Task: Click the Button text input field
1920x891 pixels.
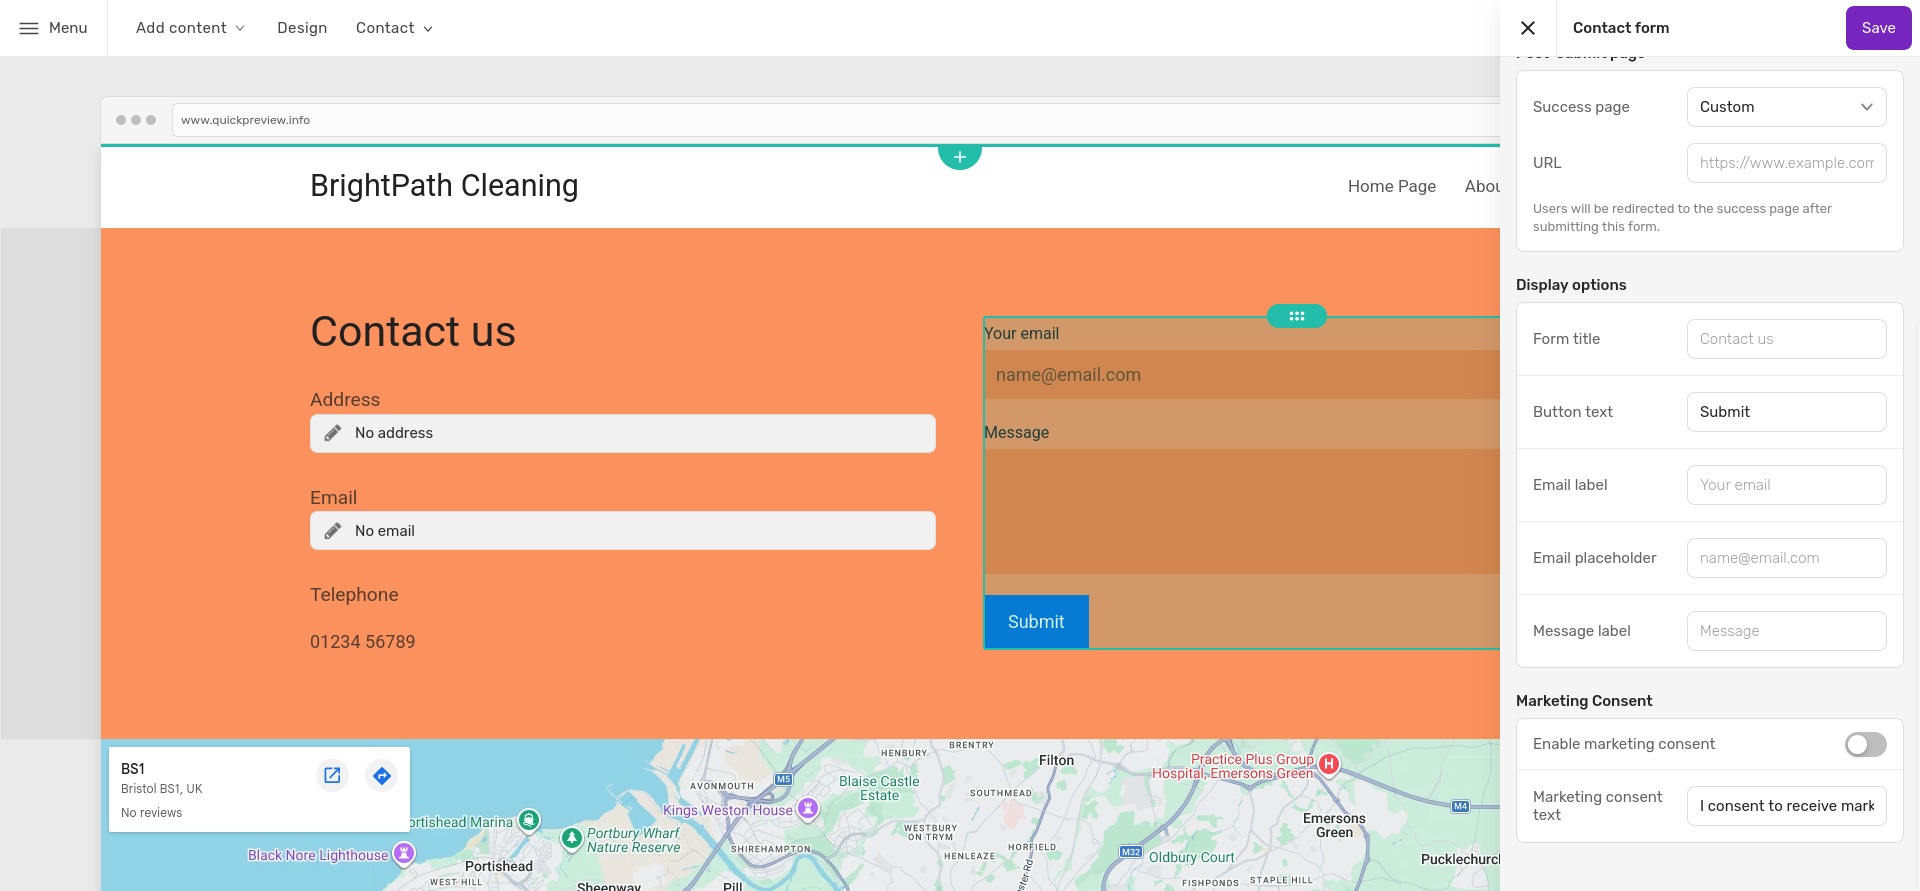Action: click(1787, 412)
